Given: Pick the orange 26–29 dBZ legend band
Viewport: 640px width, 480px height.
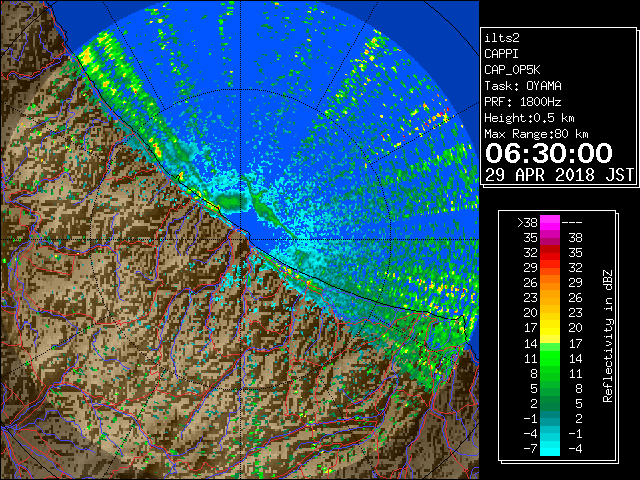Looking at the screenshot, I should point(550,283).
